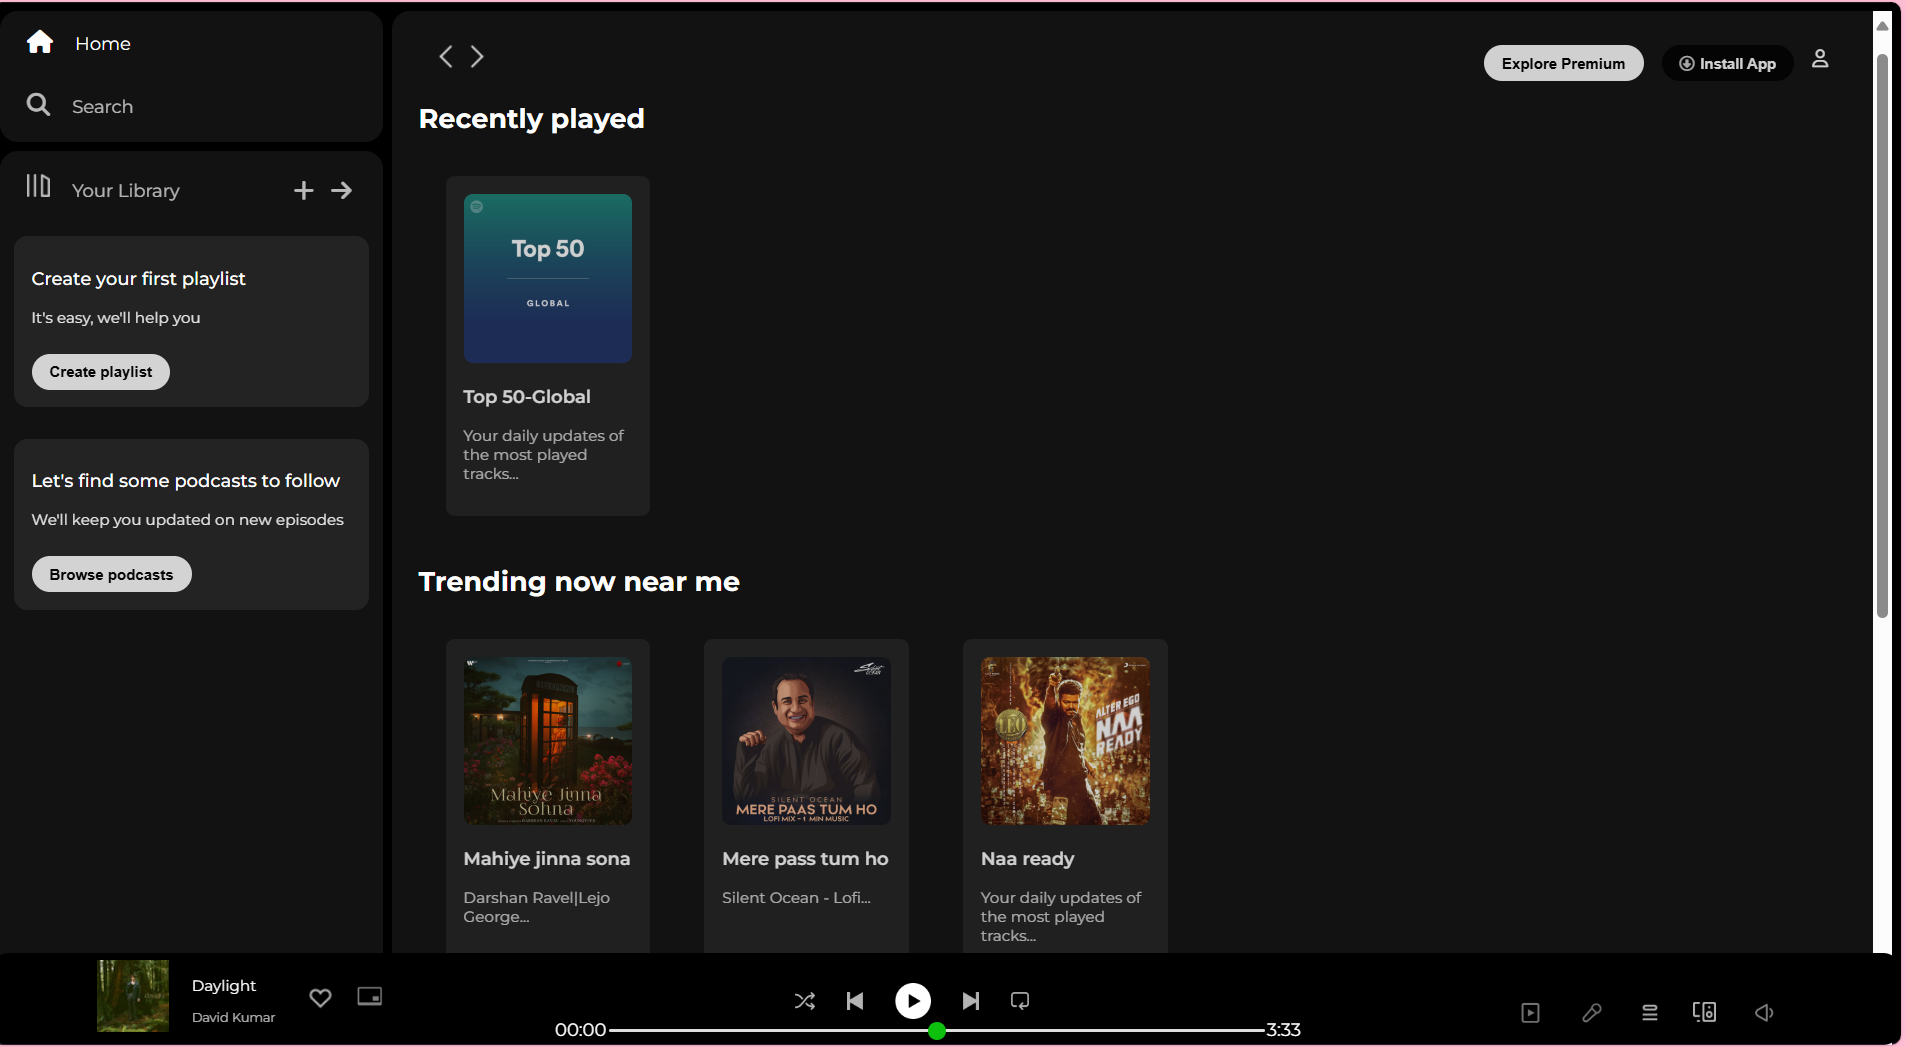Screen dimensions: 1905x1047
Task: Enable shuffle playback
Action: (804, 1001)
